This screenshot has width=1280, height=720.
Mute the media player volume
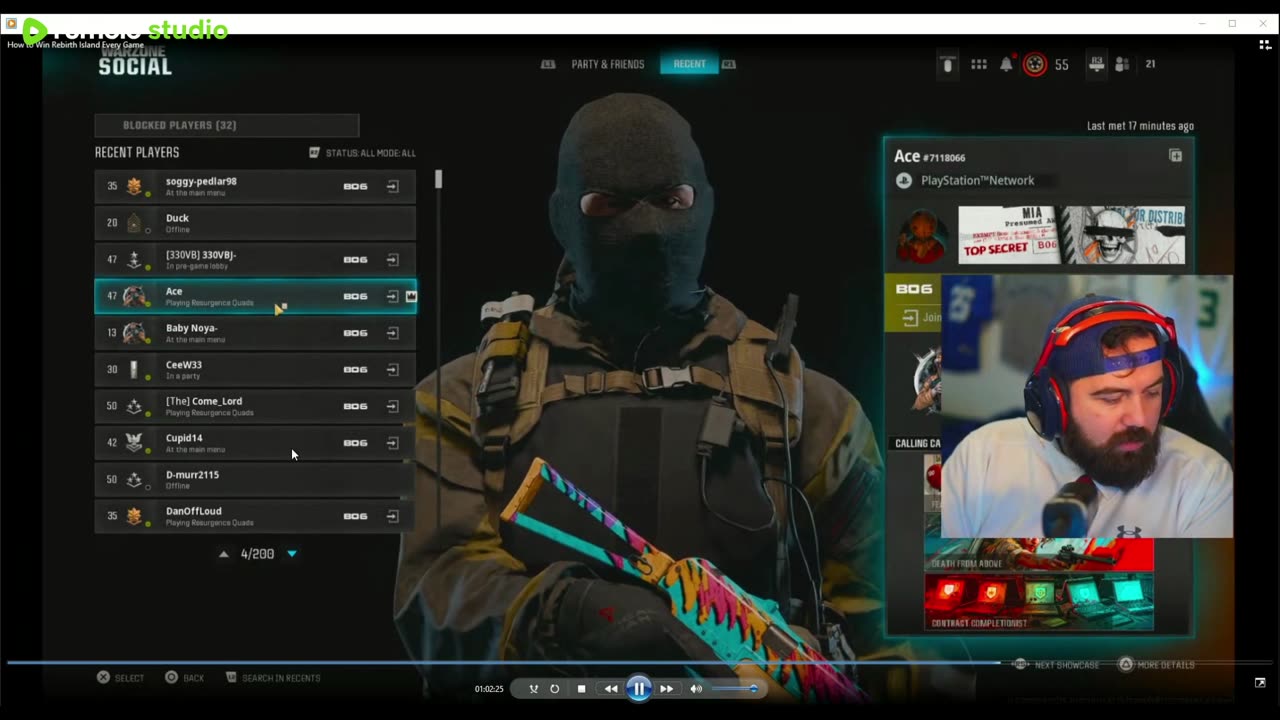pos(696,688)
